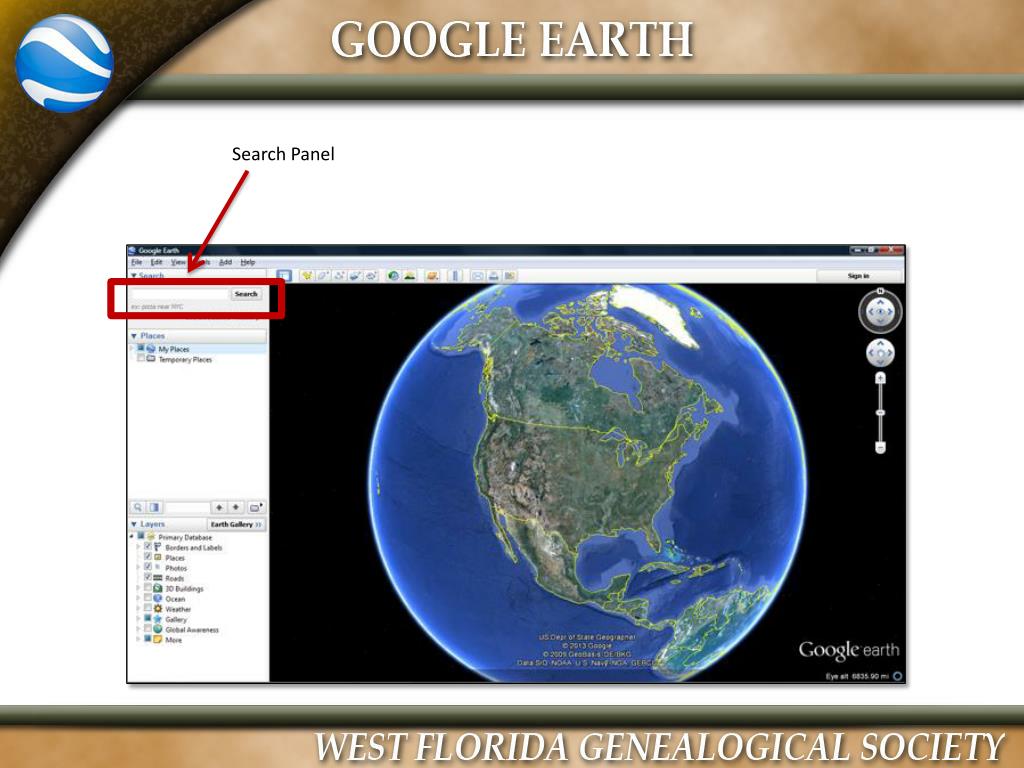This screenshot has width=1024, height=768.
Task: Enable the Global Awareness layer checkbox
Action: [148, 629]
